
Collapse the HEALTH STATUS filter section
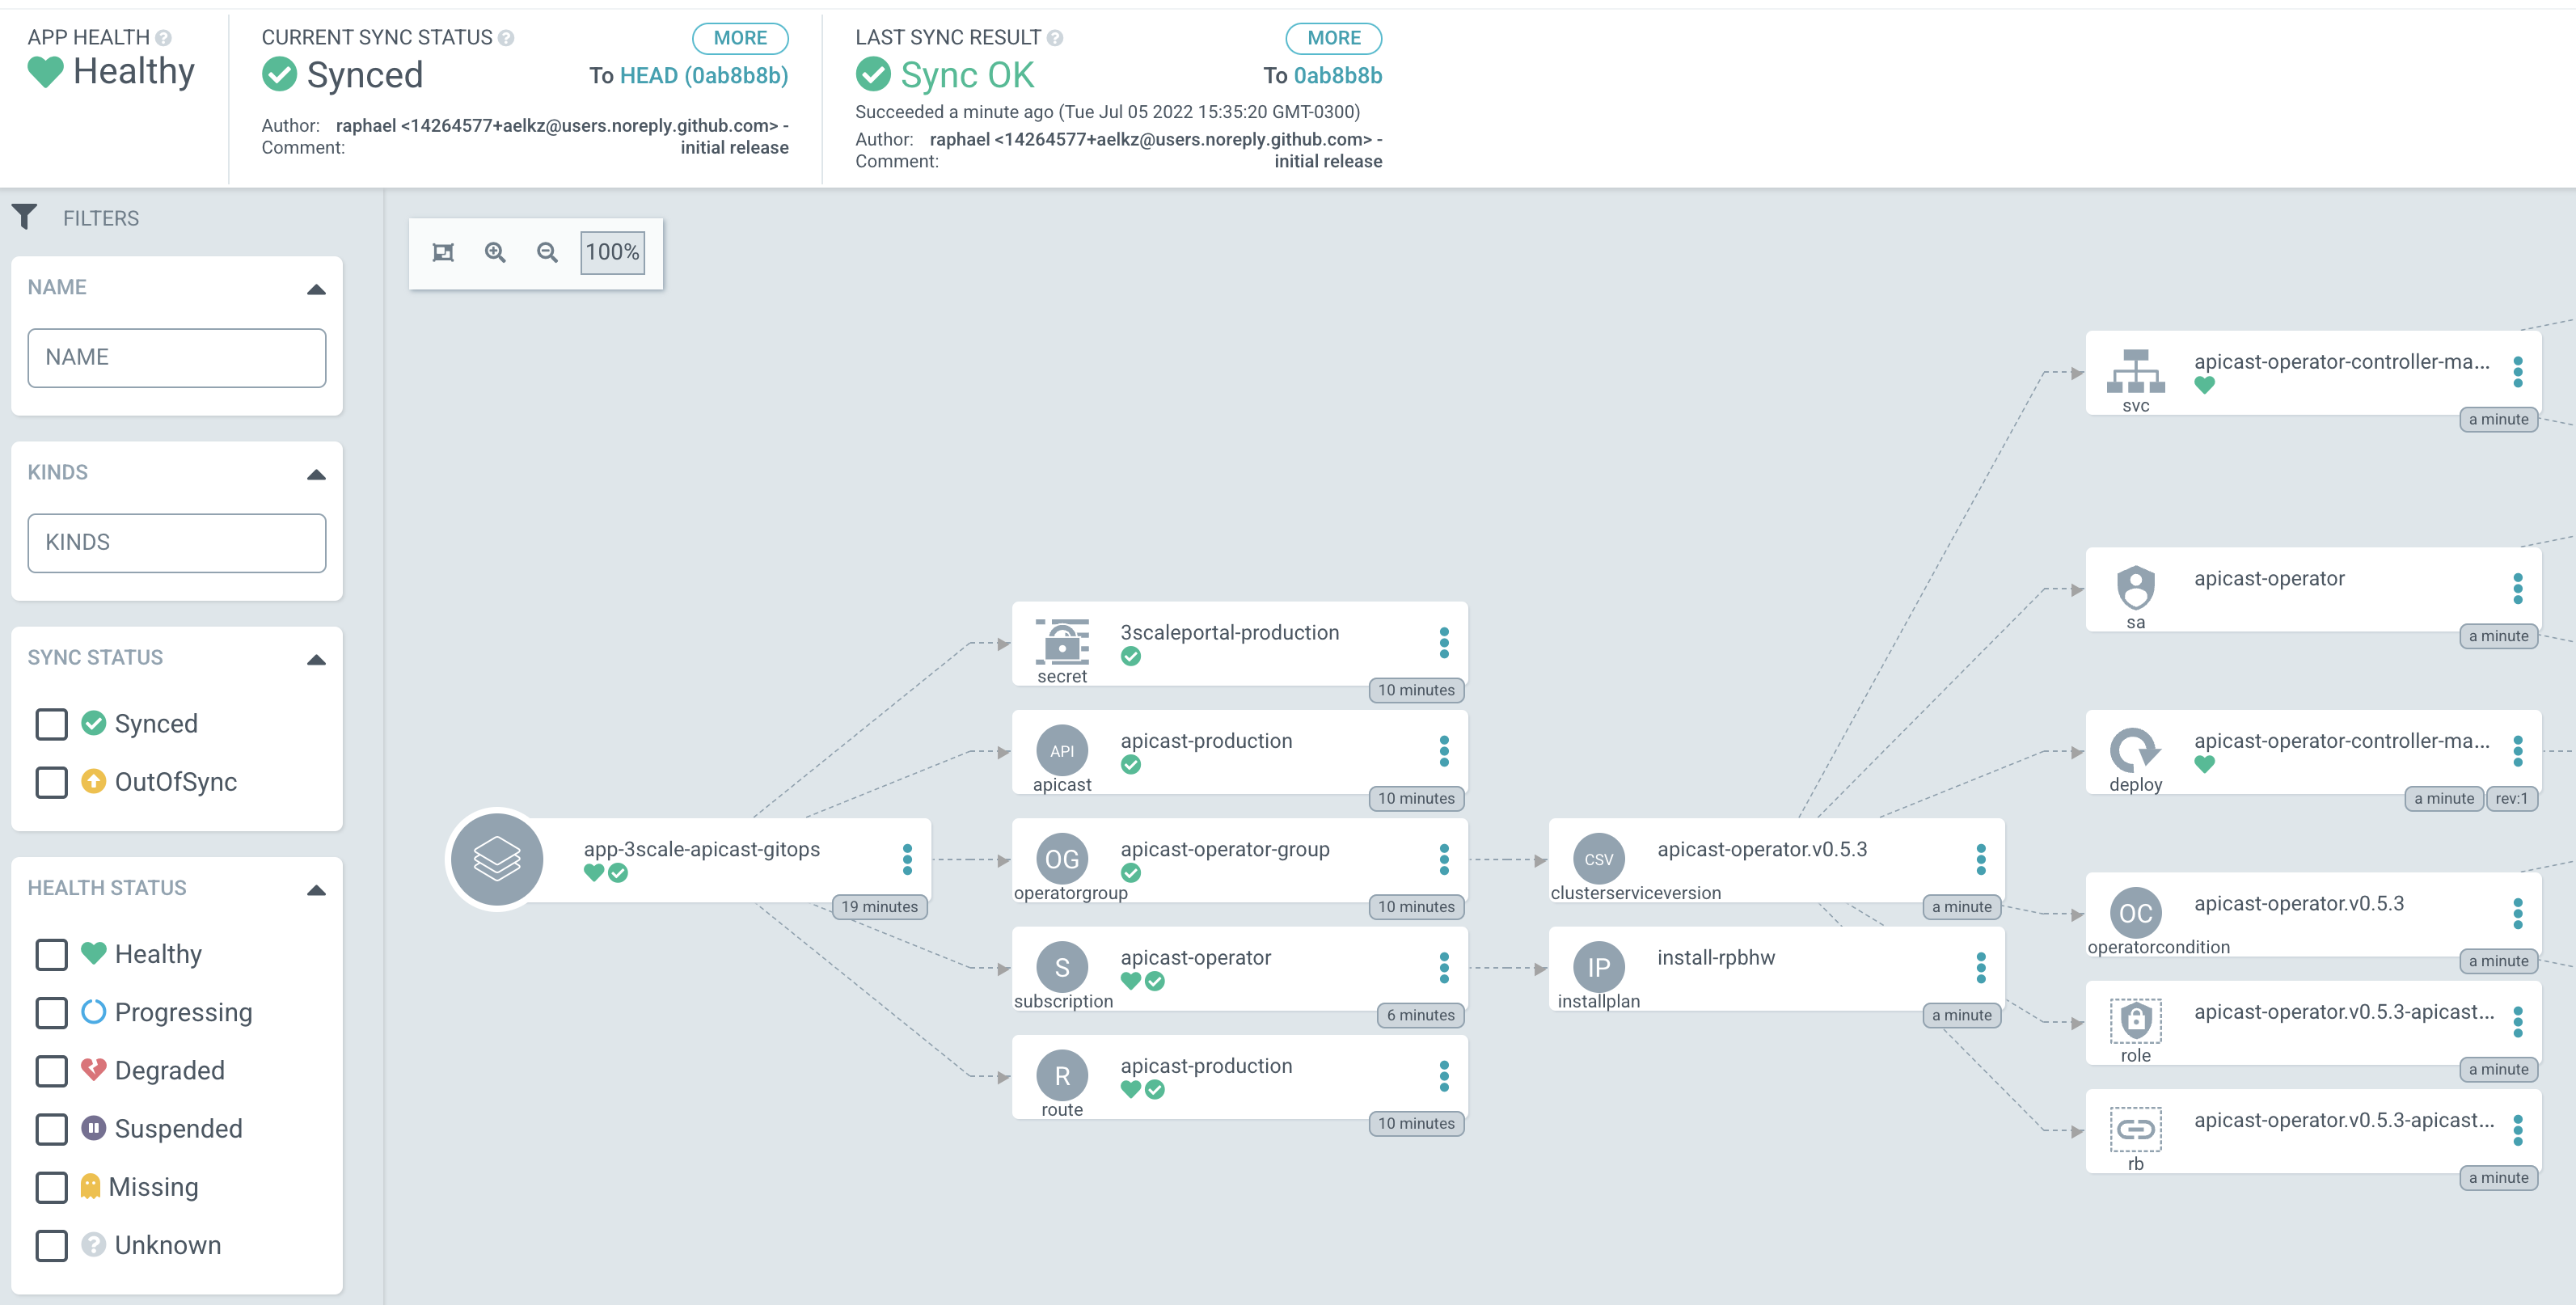[316, 890]
